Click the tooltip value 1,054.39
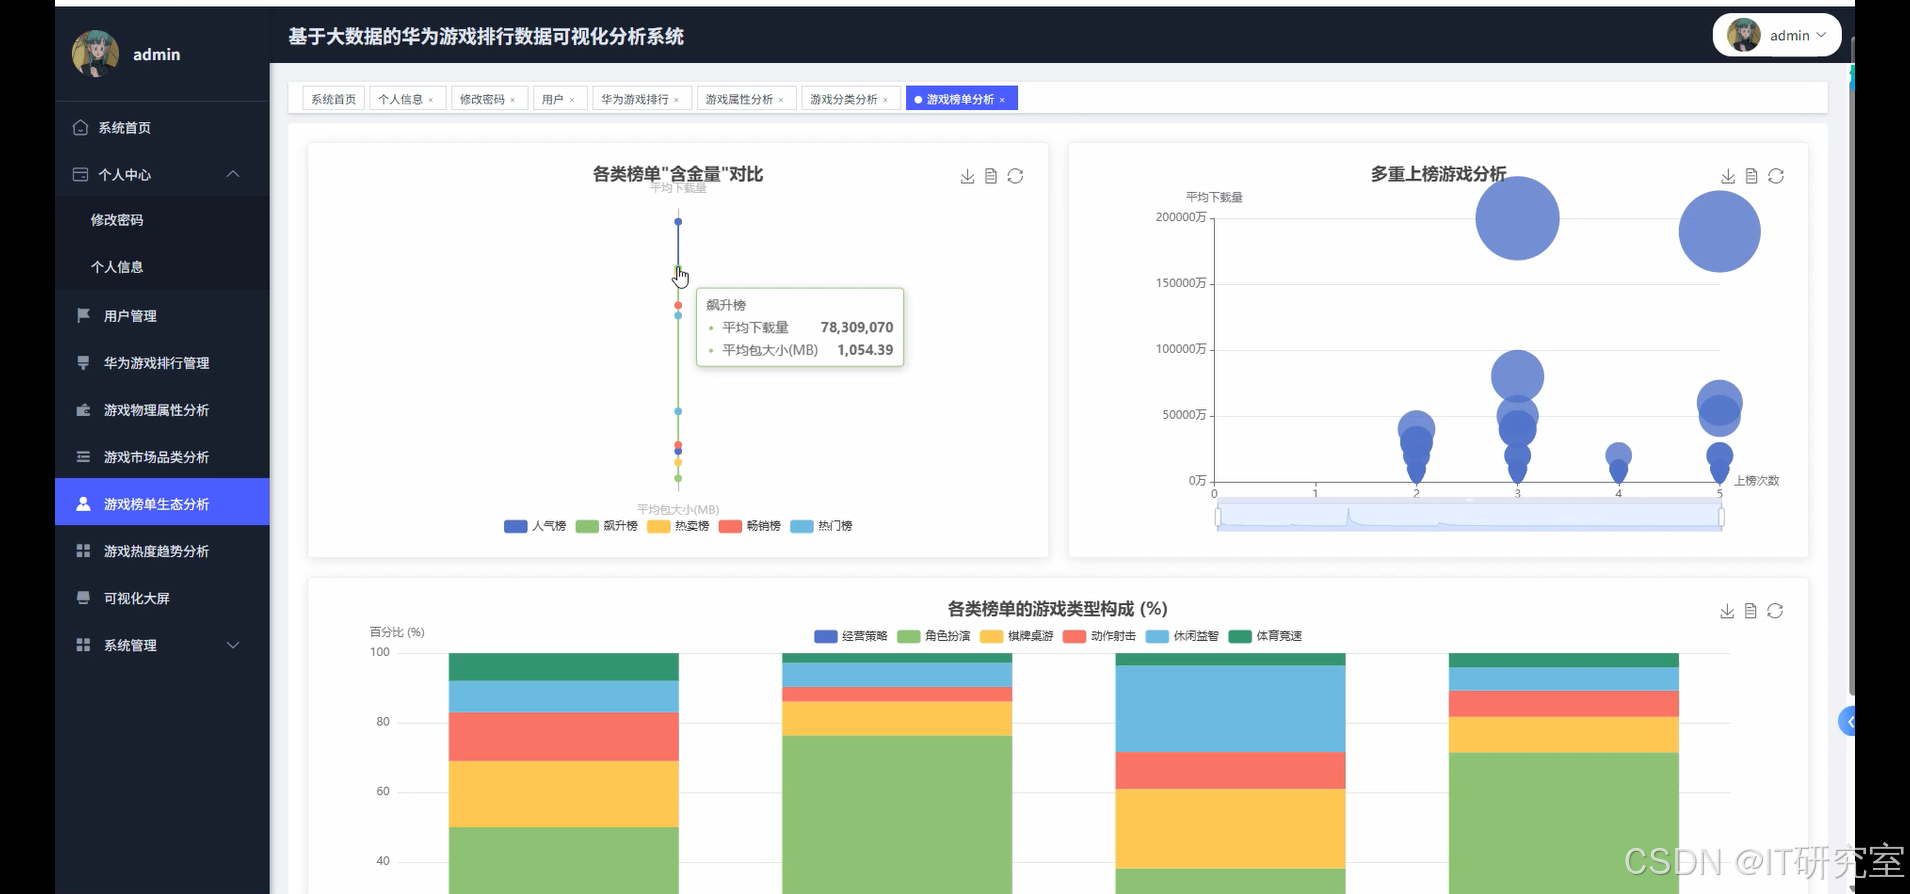This screenshot has height=894, width=1910. click(865, 350)
